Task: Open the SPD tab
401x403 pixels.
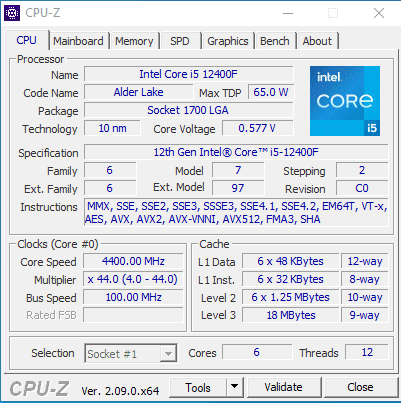Action: (180, 41)
